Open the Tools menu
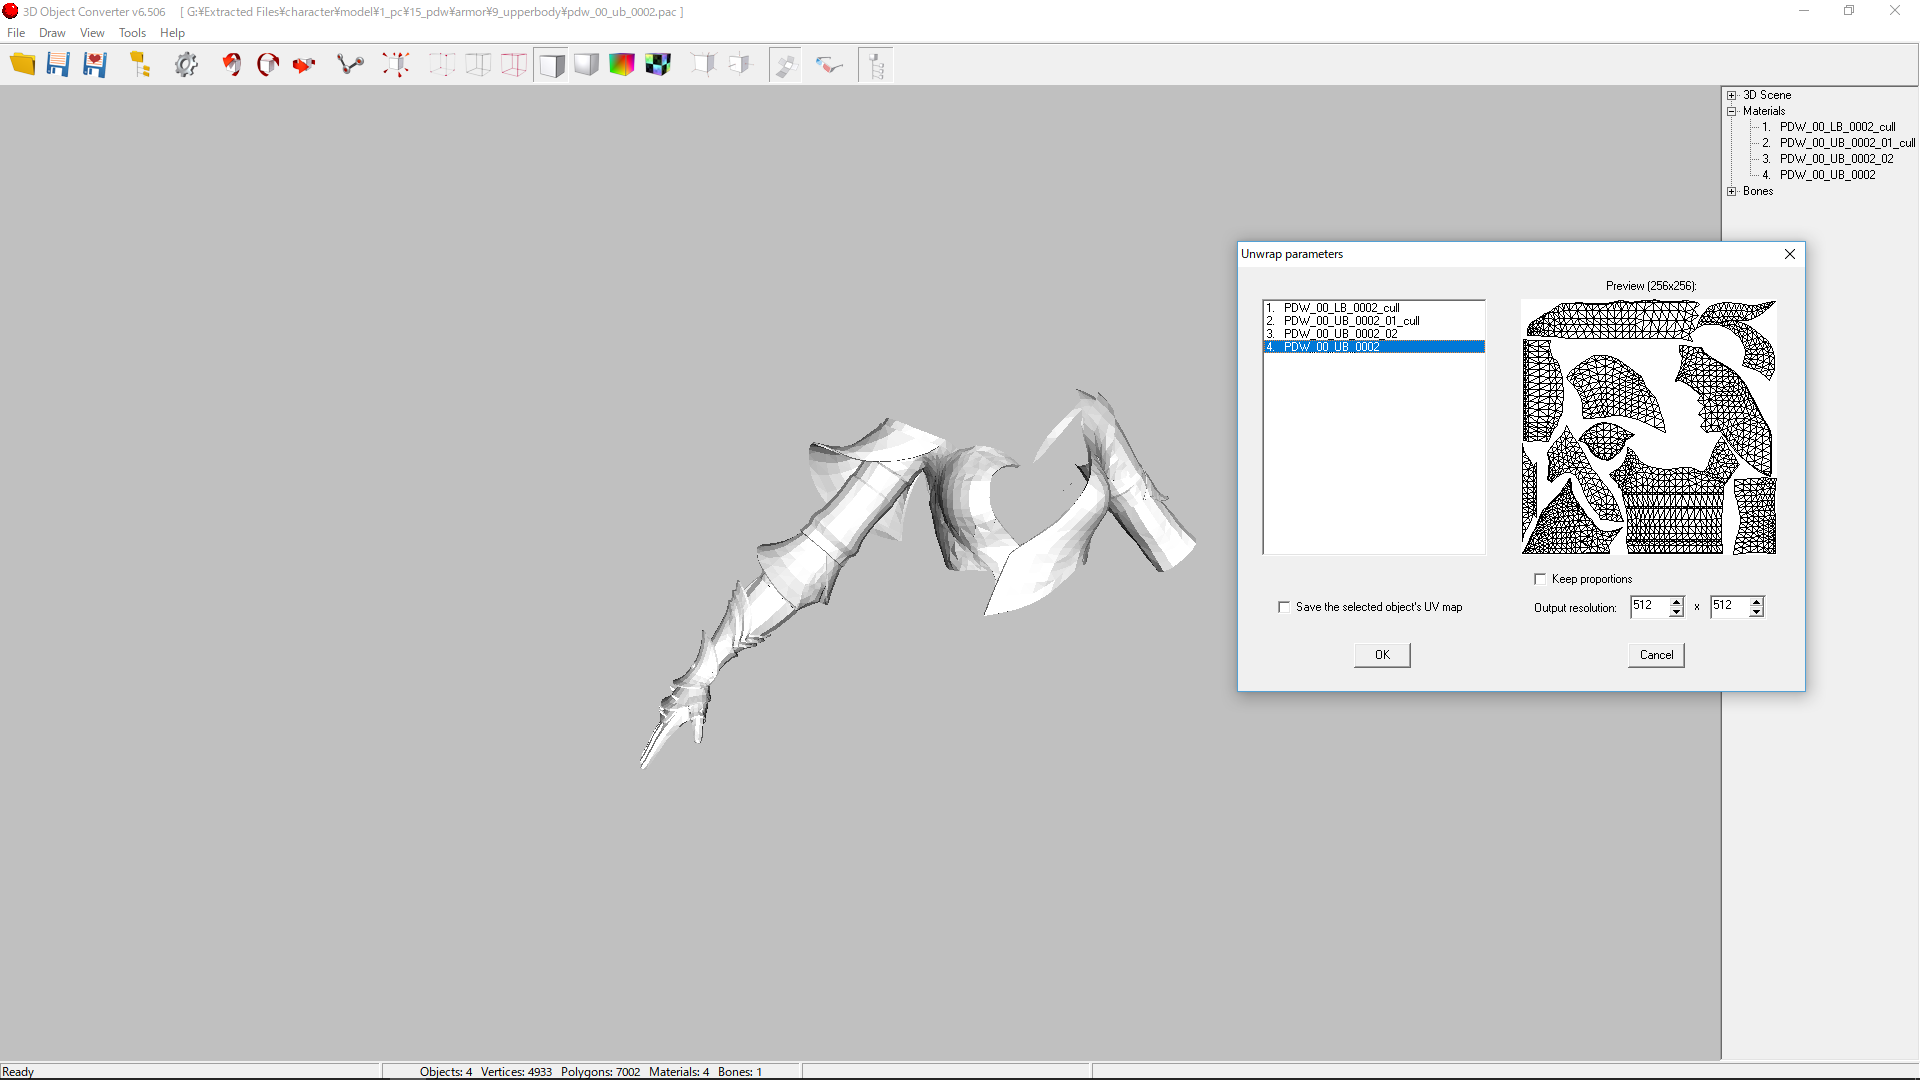The width and height of the screenshot is (1920, 1080). click(132, 33)
